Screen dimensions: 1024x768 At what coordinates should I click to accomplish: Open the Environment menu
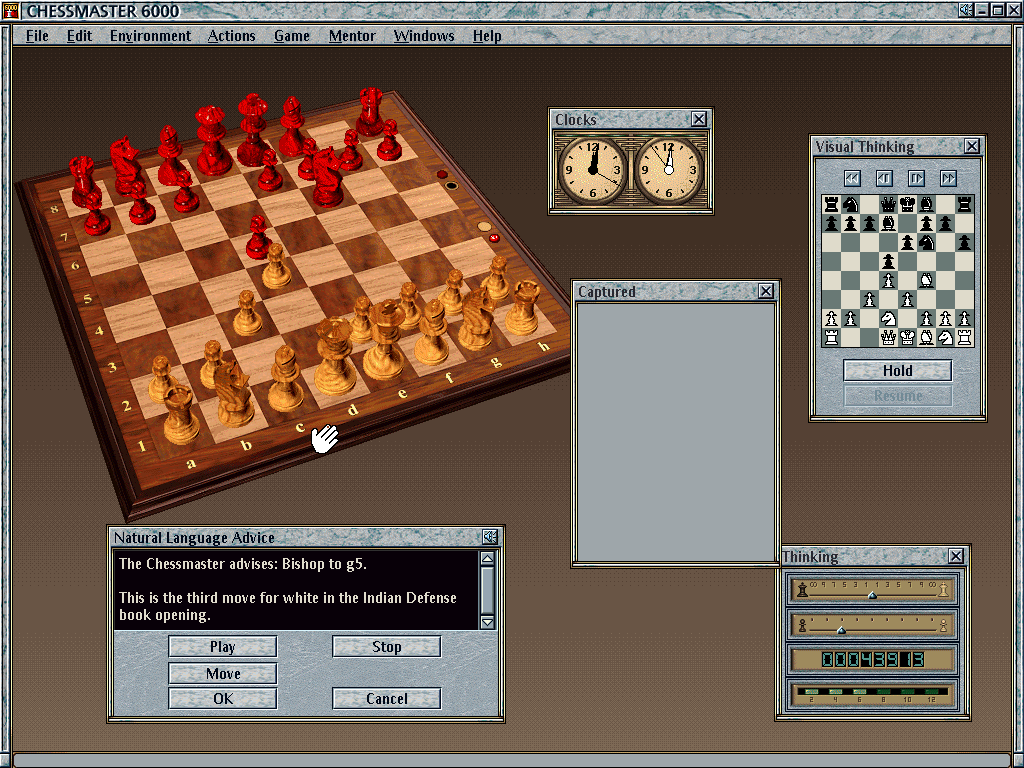coord(150,36)
